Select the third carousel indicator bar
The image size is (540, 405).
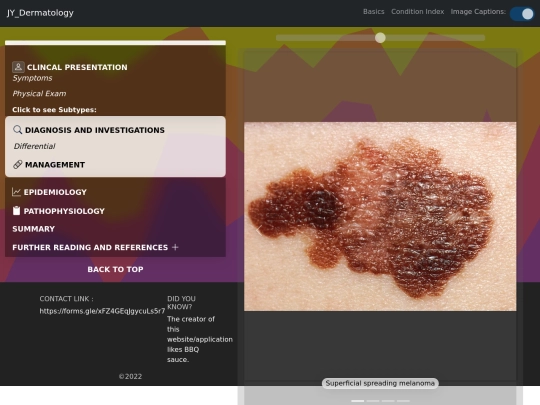click(x=388, y=401)
